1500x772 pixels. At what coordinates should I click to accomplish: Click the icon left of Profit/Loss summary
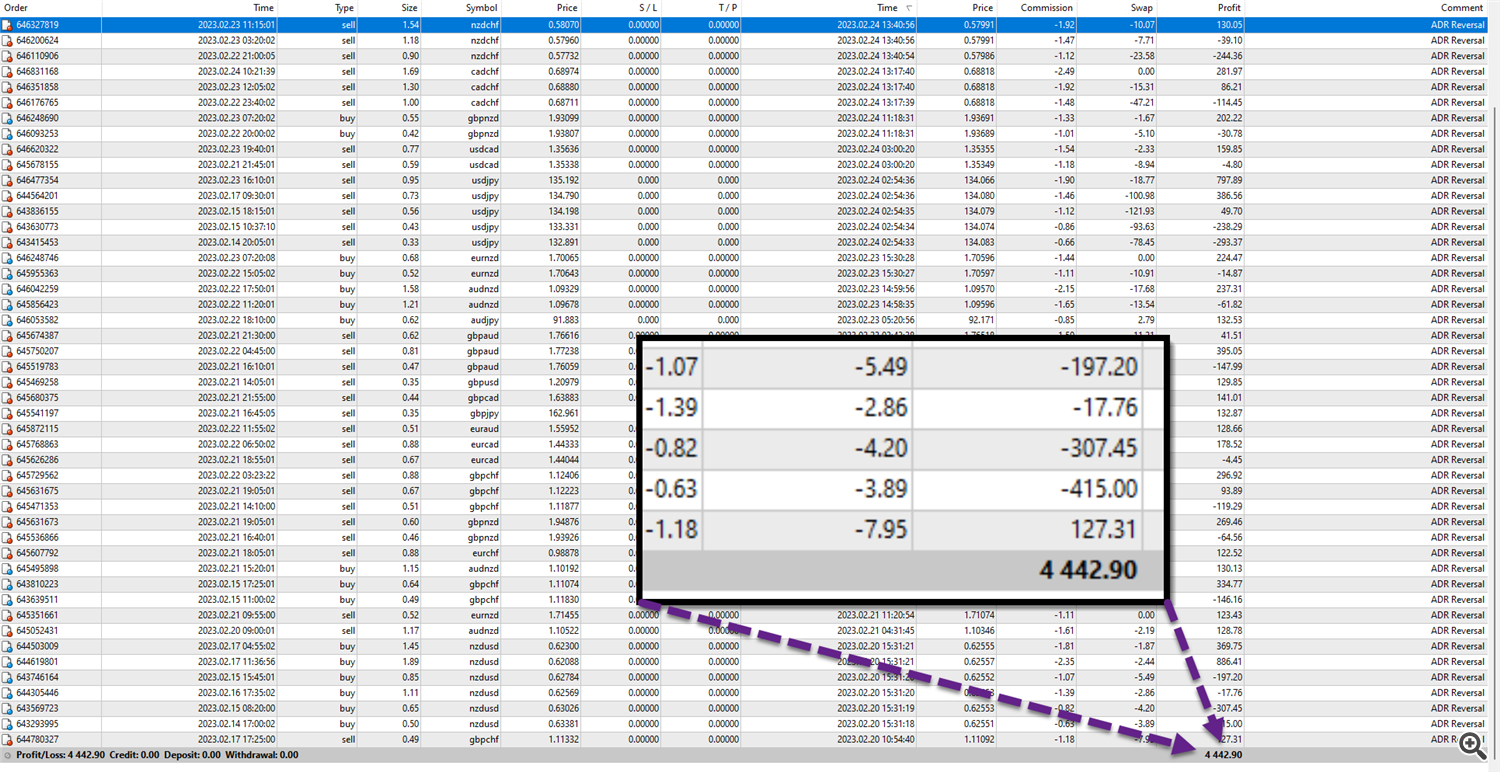pyautogui.click(x=8, y=755)
